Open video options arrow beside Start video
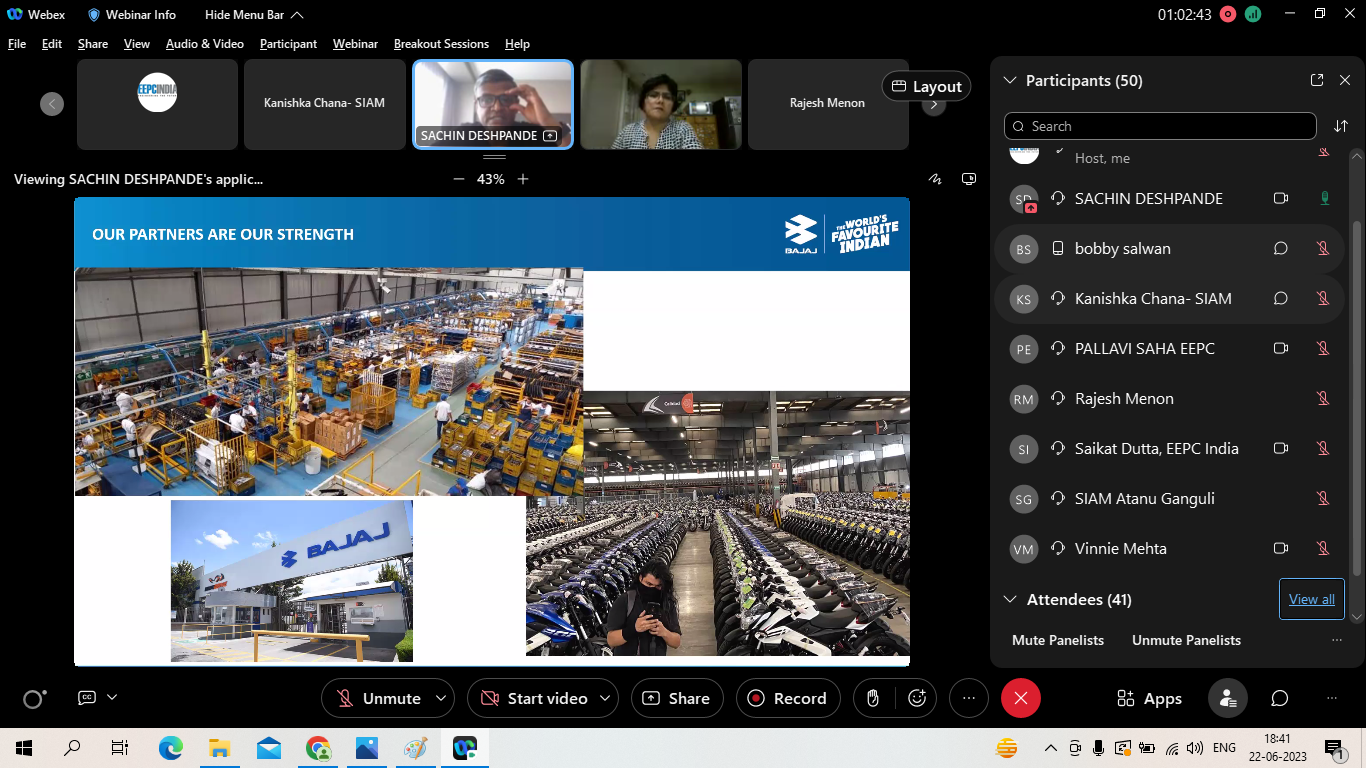 point(605,698)
